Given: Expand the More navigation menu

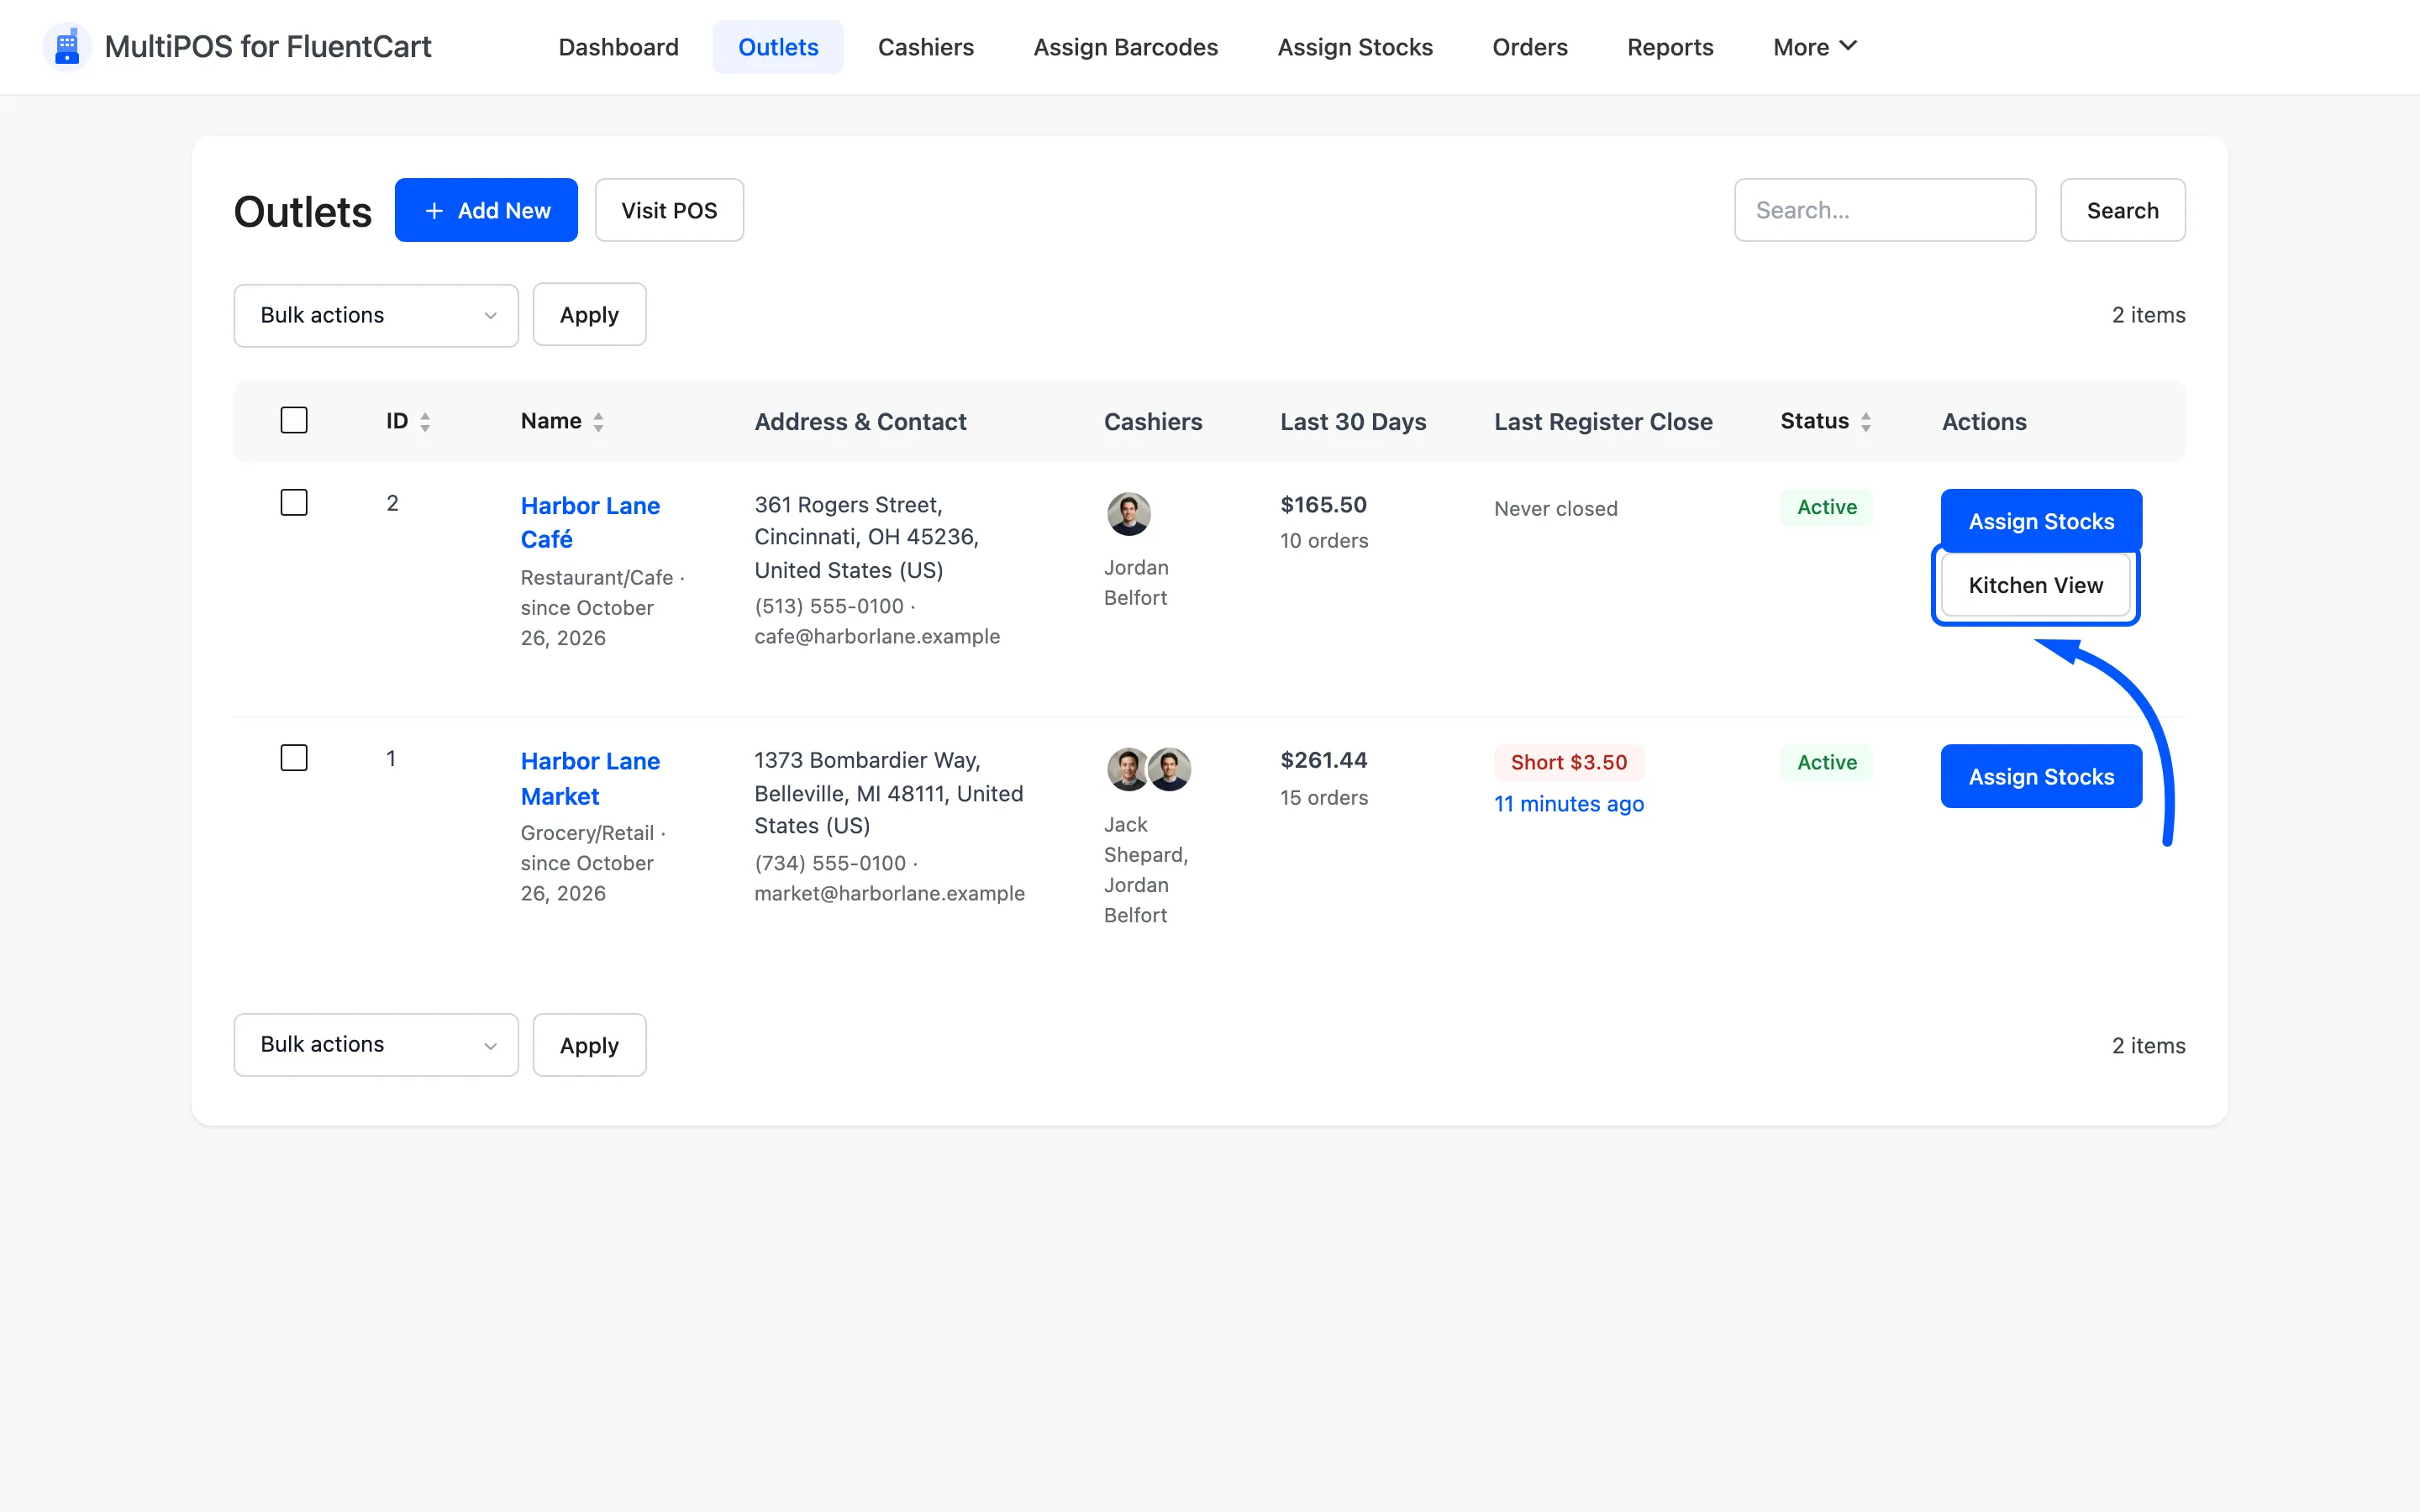Looking at the screenshot, I should (1814, 47).
